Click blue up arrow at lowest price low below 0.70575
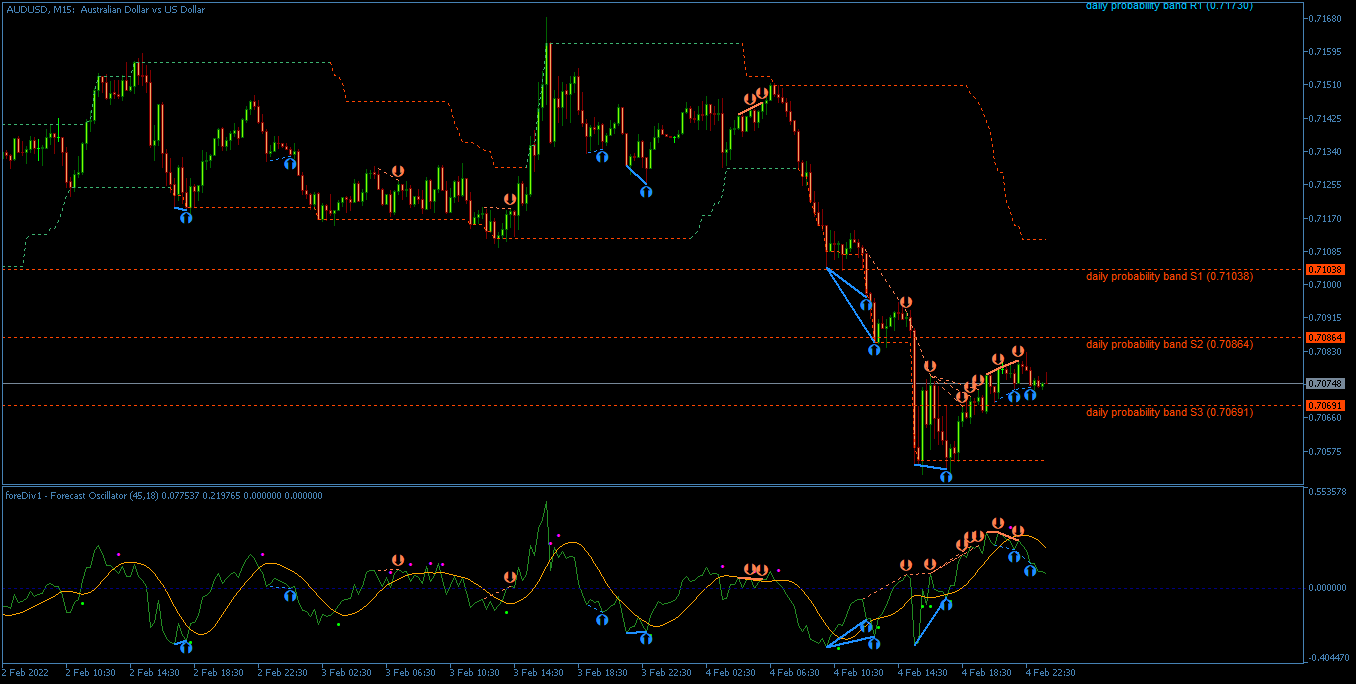 point(946,477)
